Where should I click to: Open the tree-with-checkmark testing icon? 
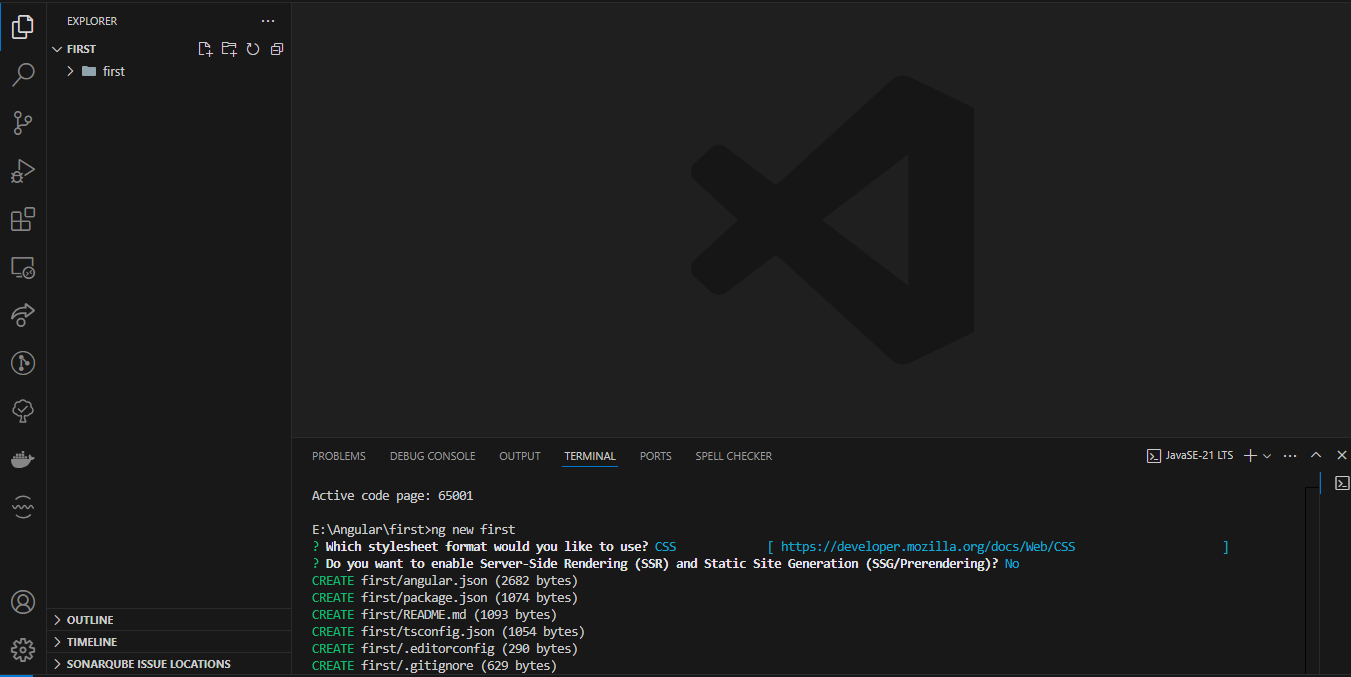(x=23, y=411)
